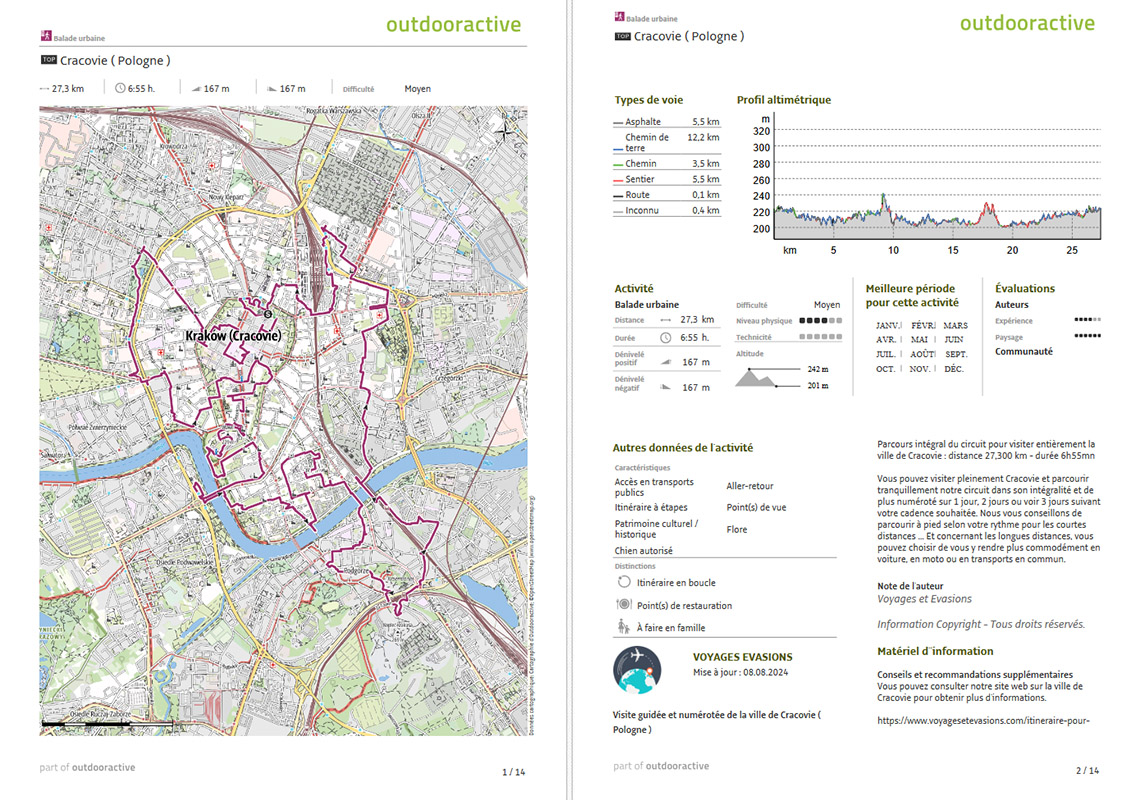Image resolution: width=1140 pixels, height=800 pixels.
Task: Click the Matériel d'information heading
Action: (x=935, y=652)
